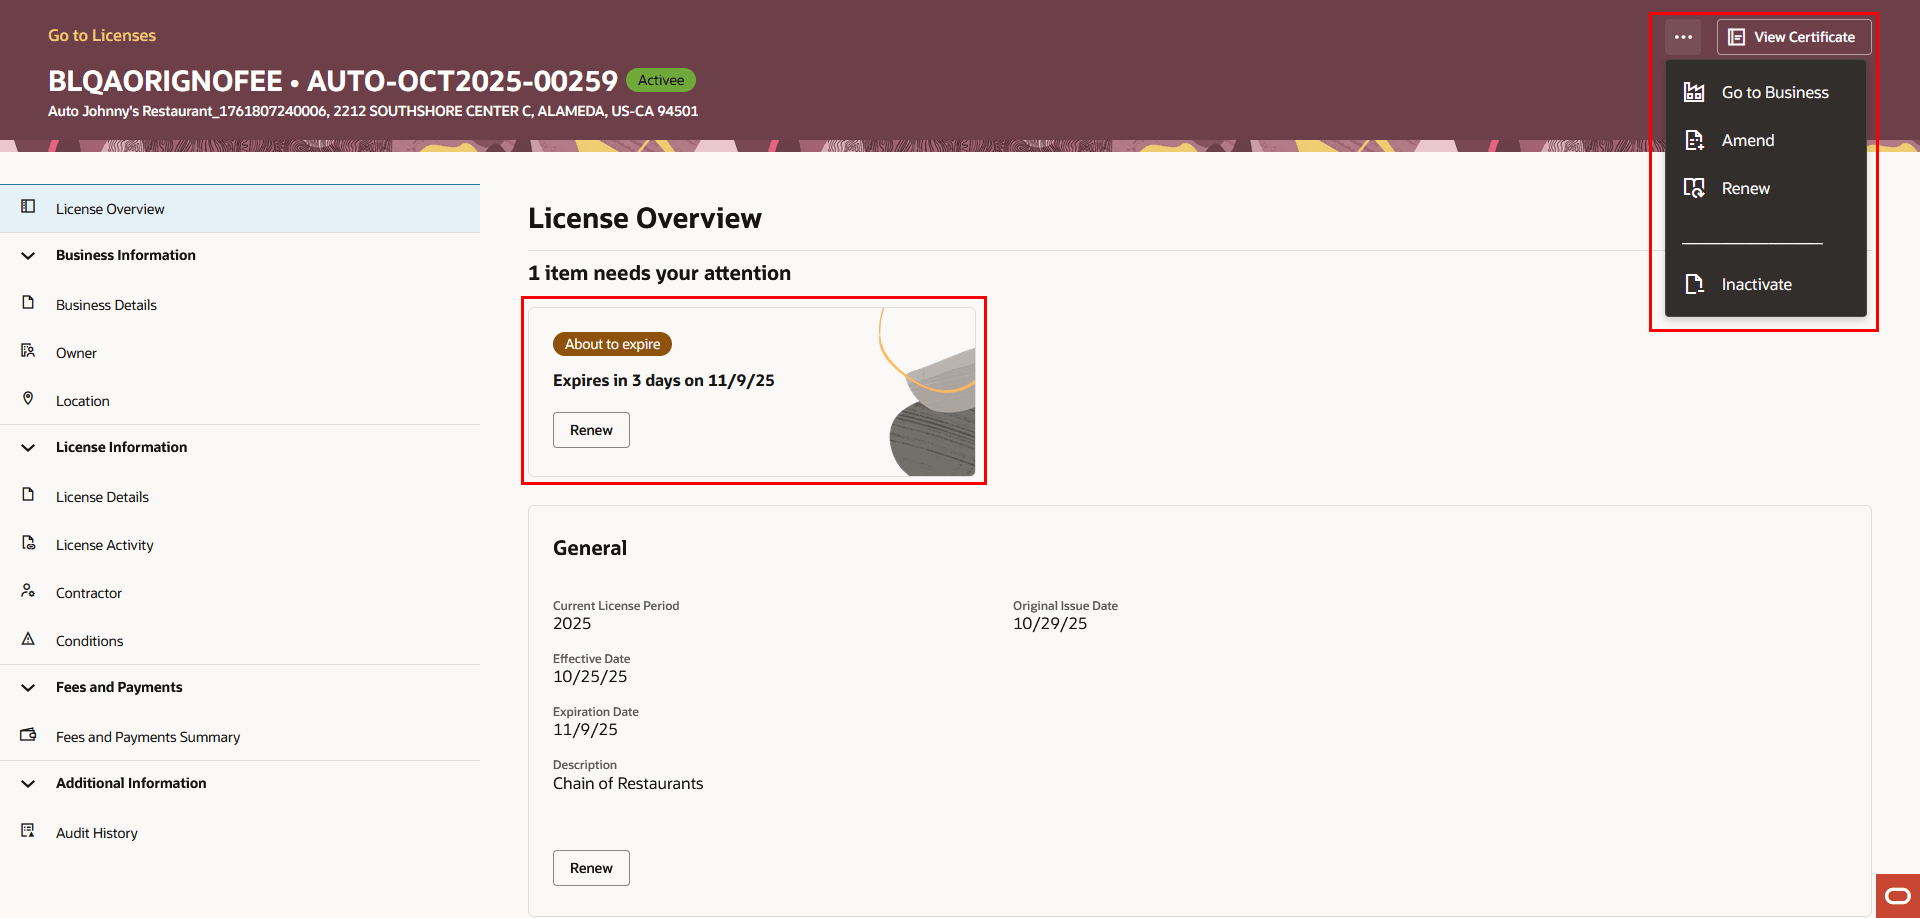This screenshot has height=918, width=1920.
Task: Collapse the License Information section
Action: coord(28,447)
